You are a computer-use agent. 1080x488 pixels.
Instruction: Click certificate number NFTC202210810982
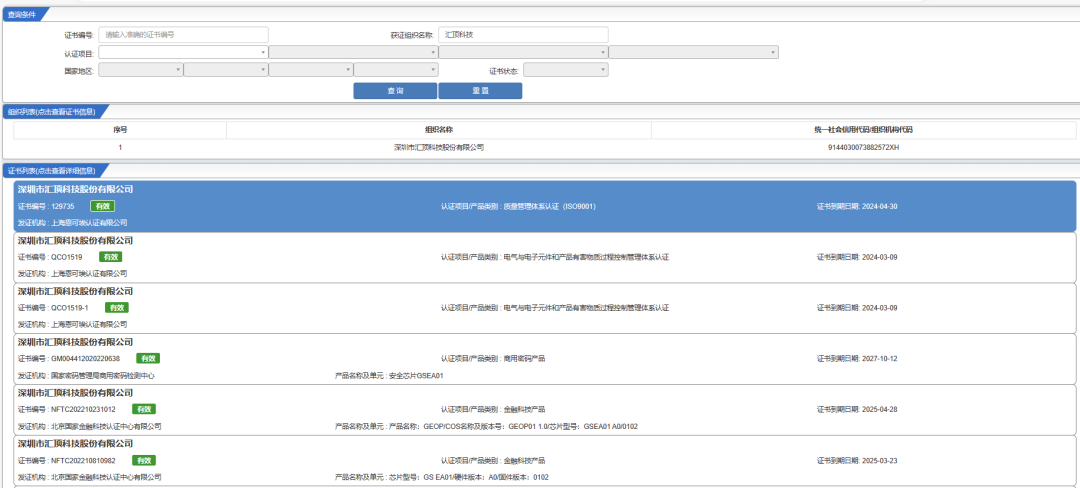point(83,460)
